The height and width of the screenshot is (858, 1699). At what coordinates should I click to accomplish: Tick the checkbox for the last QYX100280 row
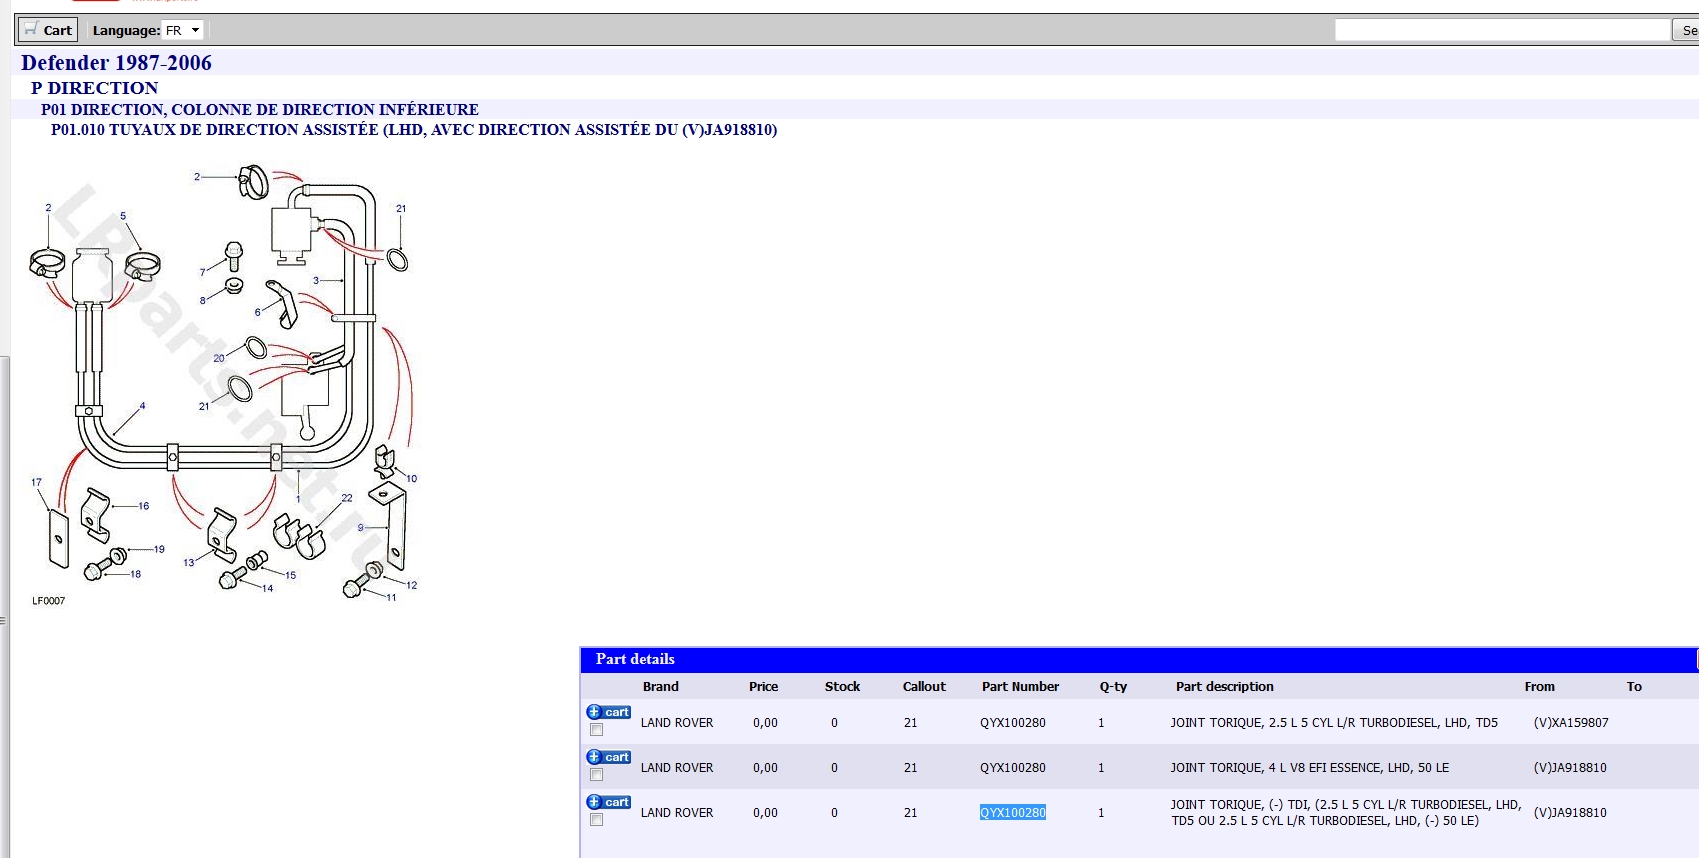[597, 820]
